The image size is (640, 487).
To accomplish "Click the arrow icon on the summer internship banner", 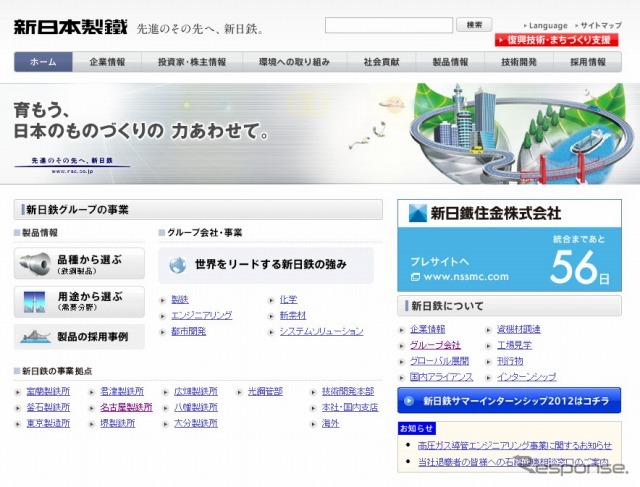I will (409, 401).
